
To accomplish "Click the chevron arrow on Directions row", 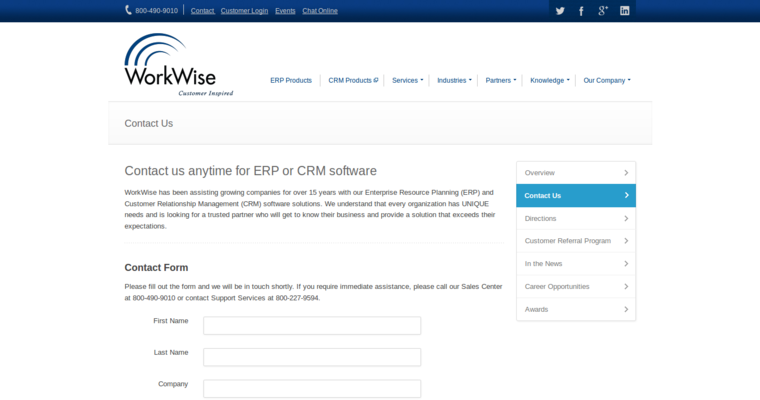I will click(626, 218).
